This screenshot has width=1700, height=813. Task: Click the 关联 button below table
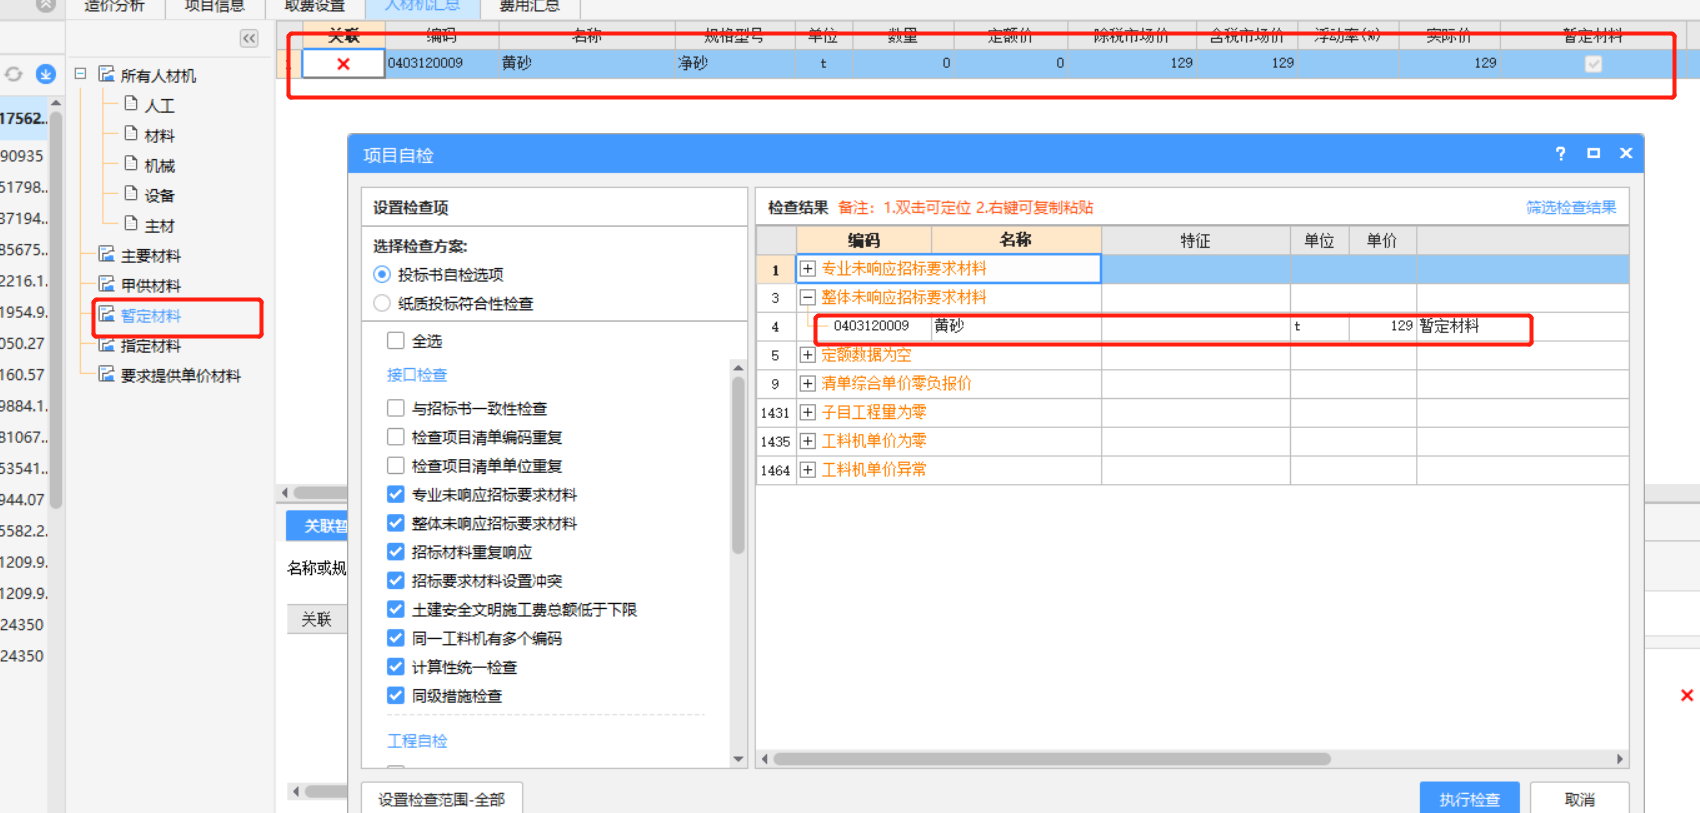click(x=316, y=619)
